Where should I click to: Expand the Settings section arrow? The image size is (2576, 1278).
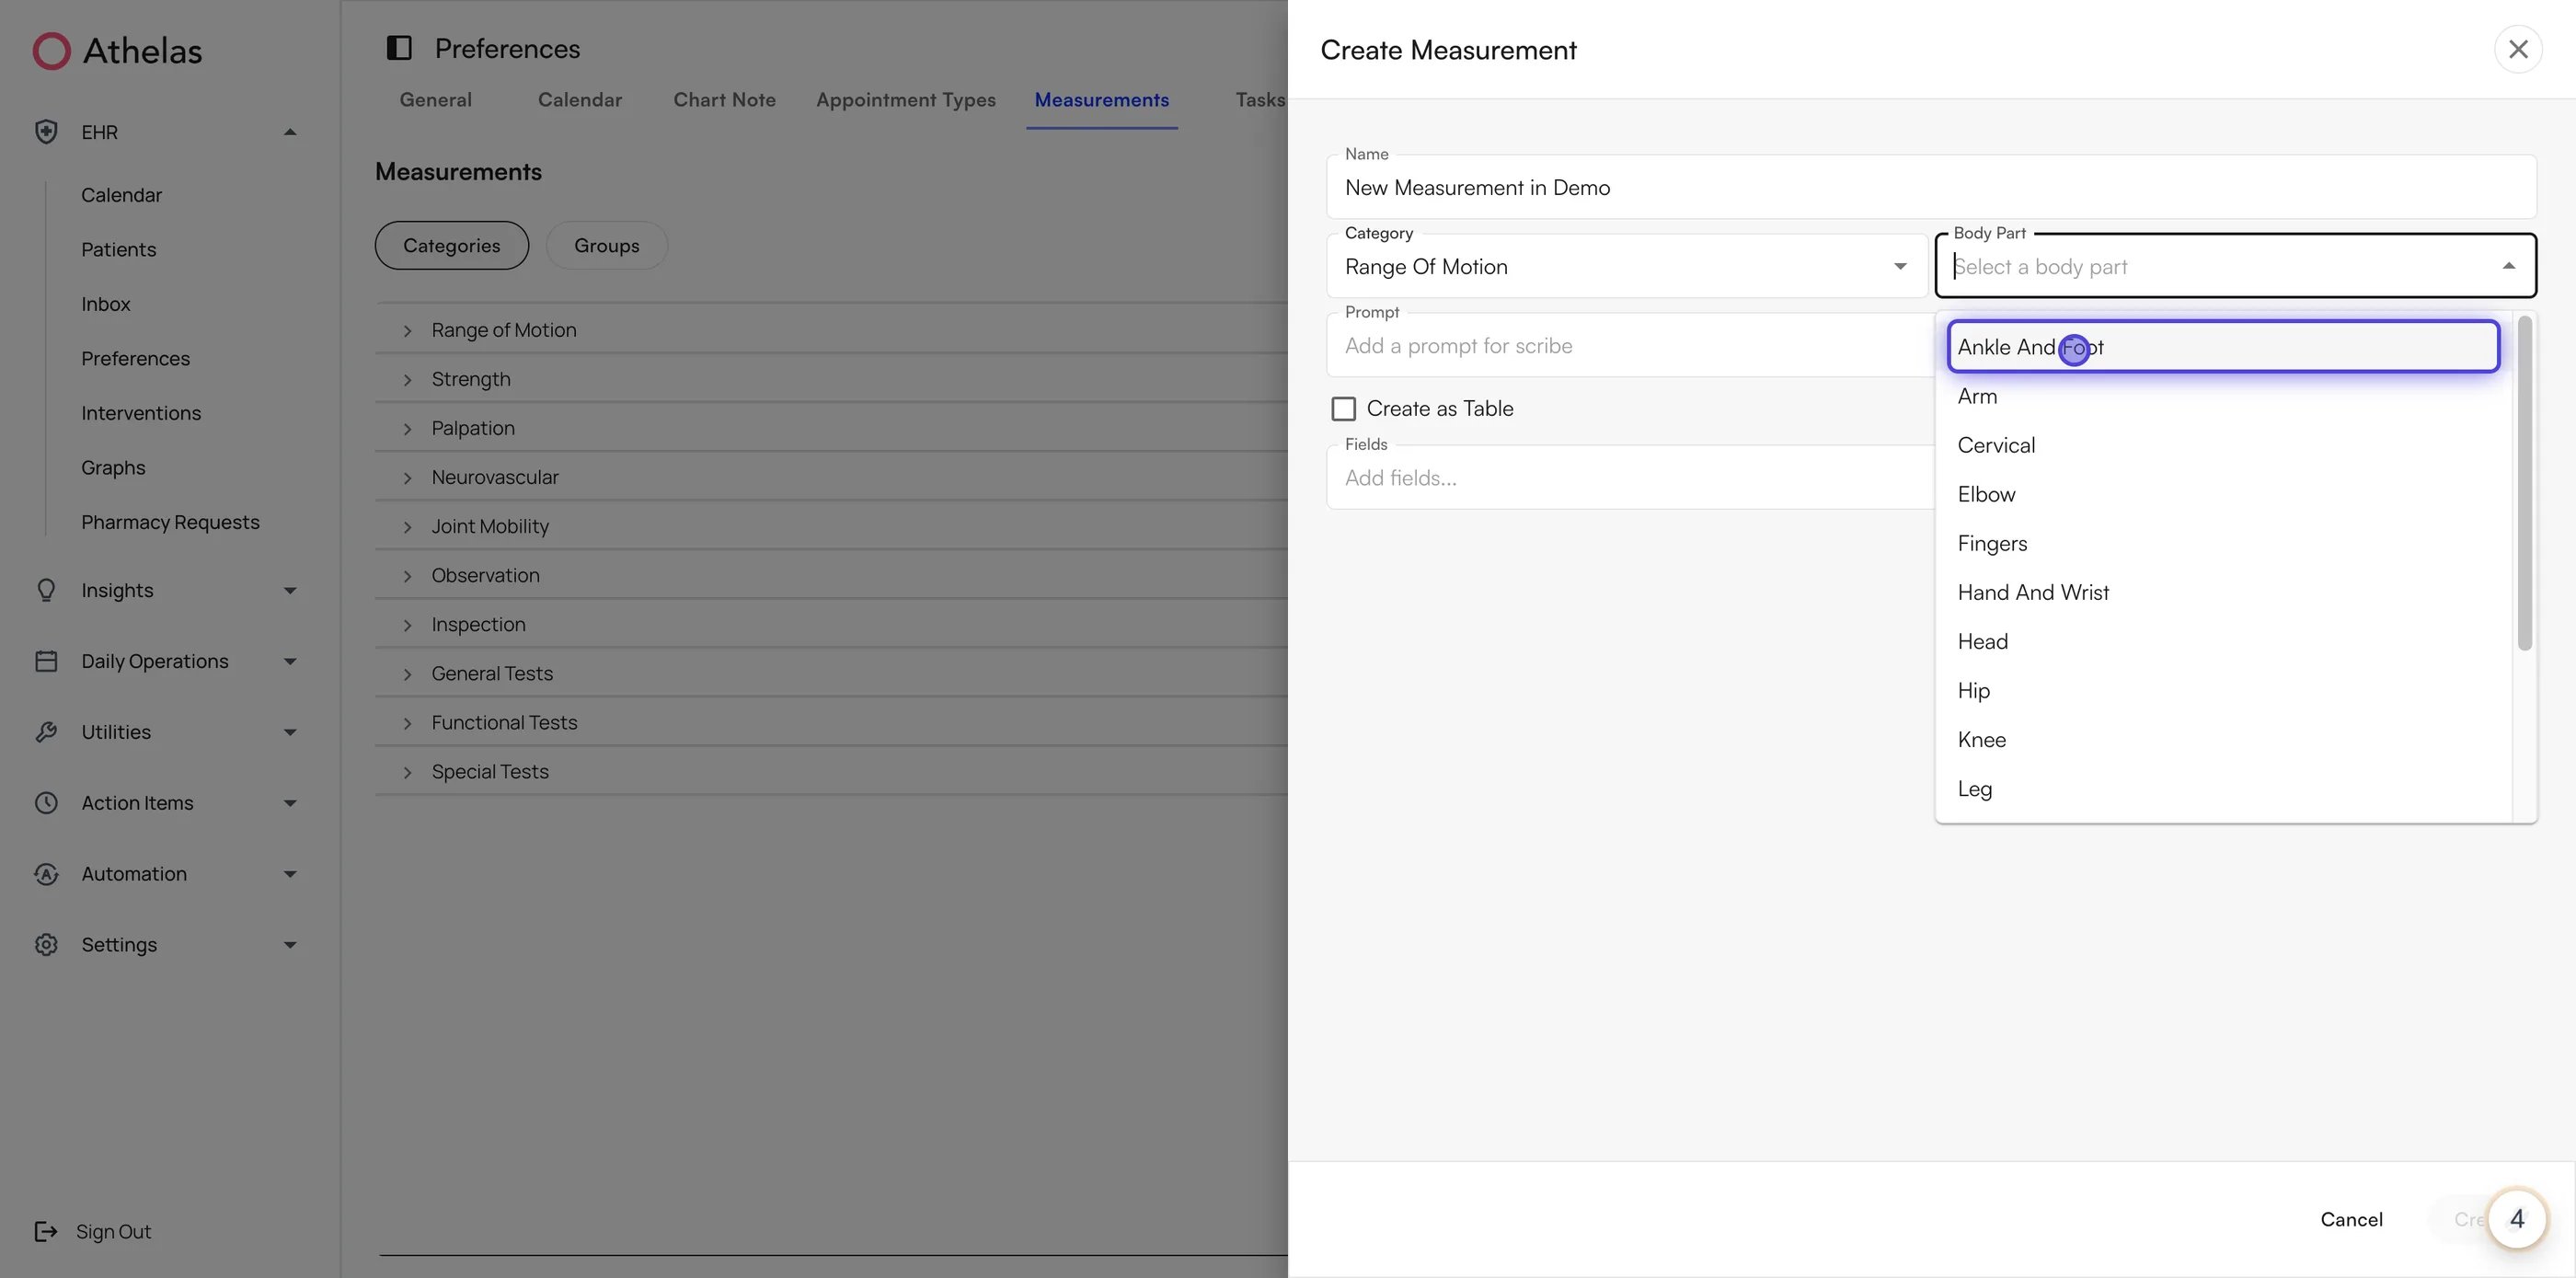[290, 945]
